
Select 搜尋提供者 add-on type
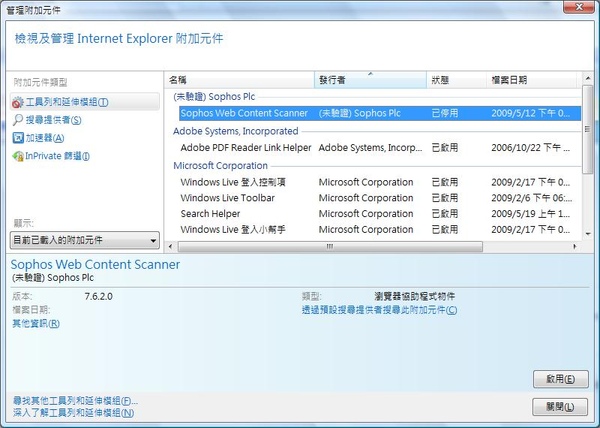(54, 120)
